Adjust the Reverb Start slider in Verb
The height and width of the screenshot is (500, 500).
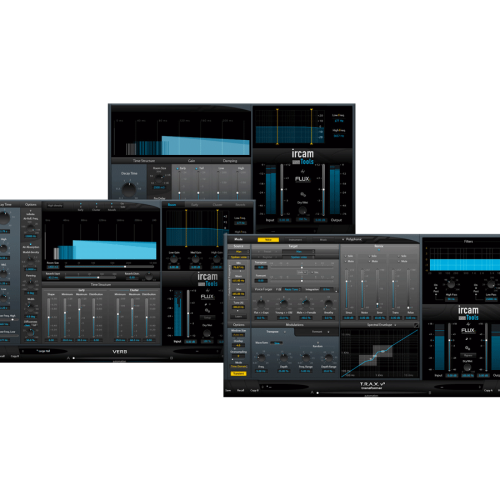point(90,277)
